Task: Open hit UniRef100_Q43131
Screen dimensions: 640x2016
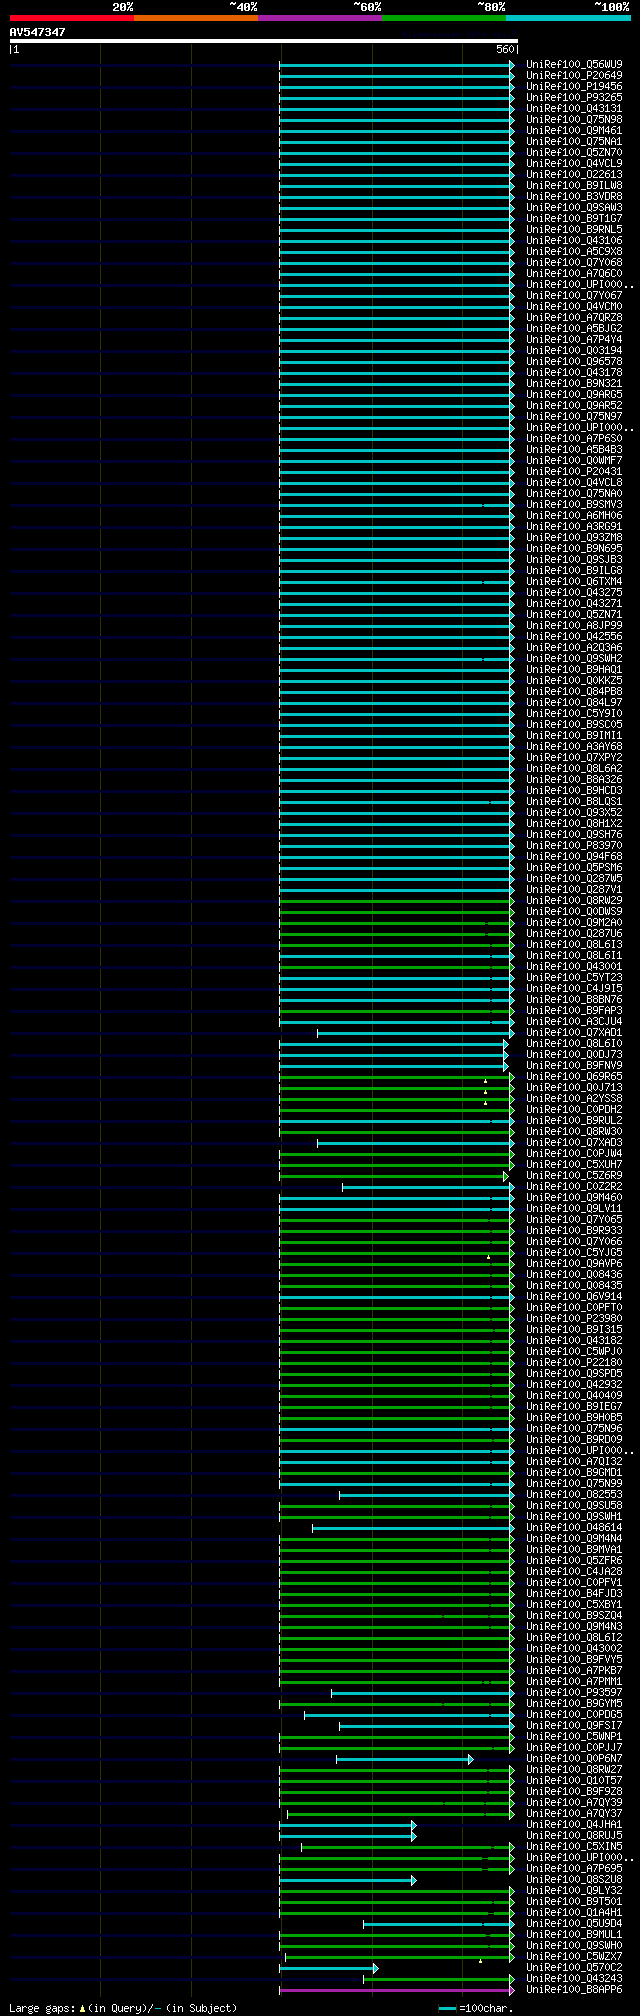Action: [574, 108]
